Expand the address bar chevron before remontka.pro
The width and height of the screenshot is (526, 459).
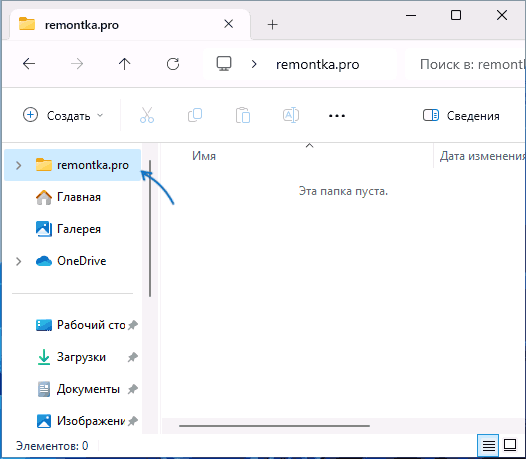(x=254, y=64)
